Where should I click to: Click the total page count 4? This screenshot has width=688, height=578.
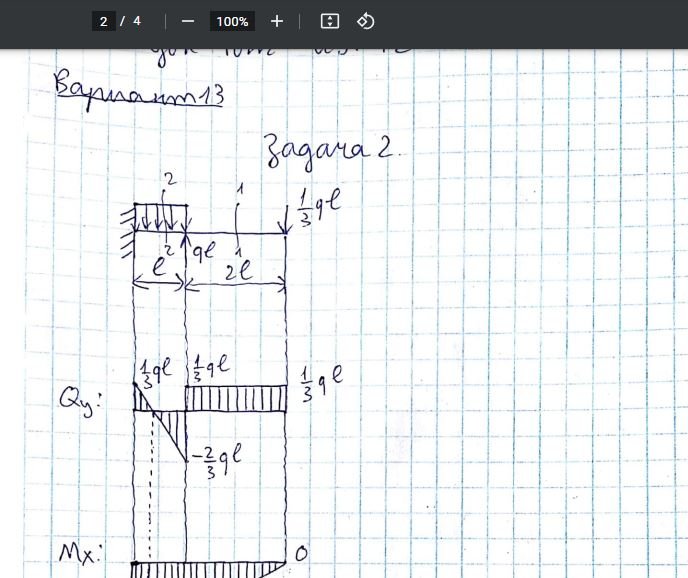point(138,21)
